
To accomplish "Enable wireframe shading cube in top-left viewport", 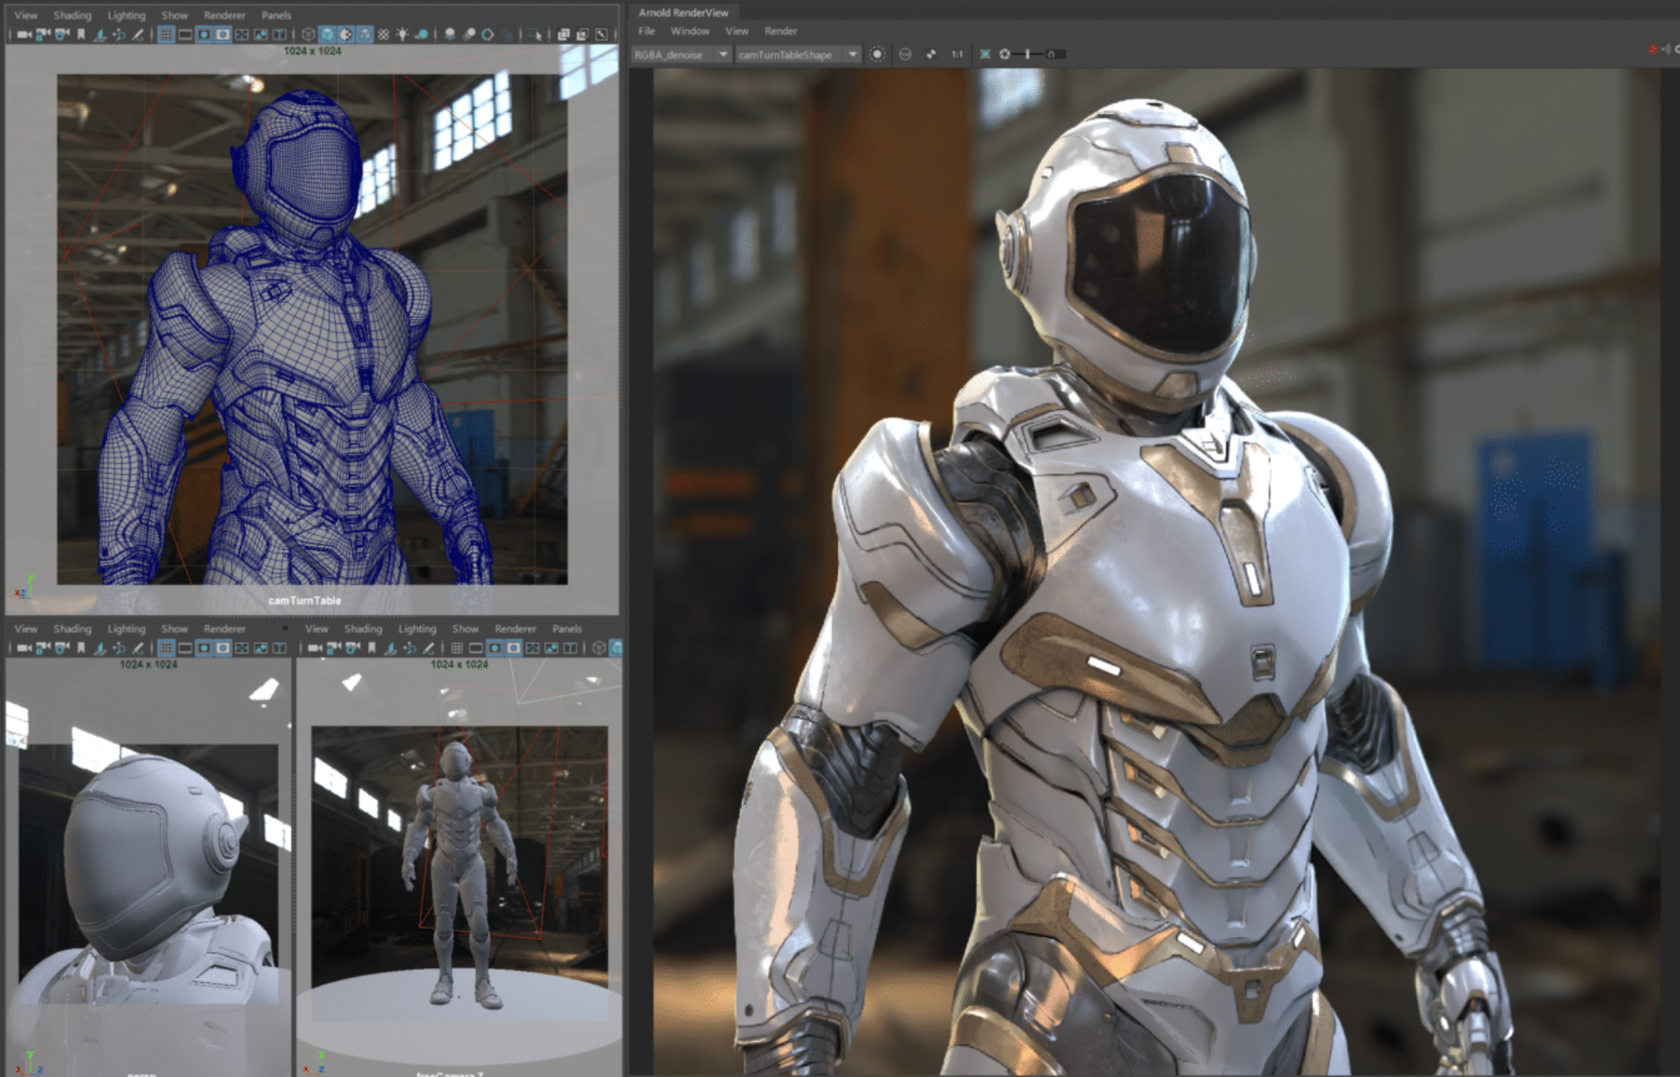I will 308,34.
